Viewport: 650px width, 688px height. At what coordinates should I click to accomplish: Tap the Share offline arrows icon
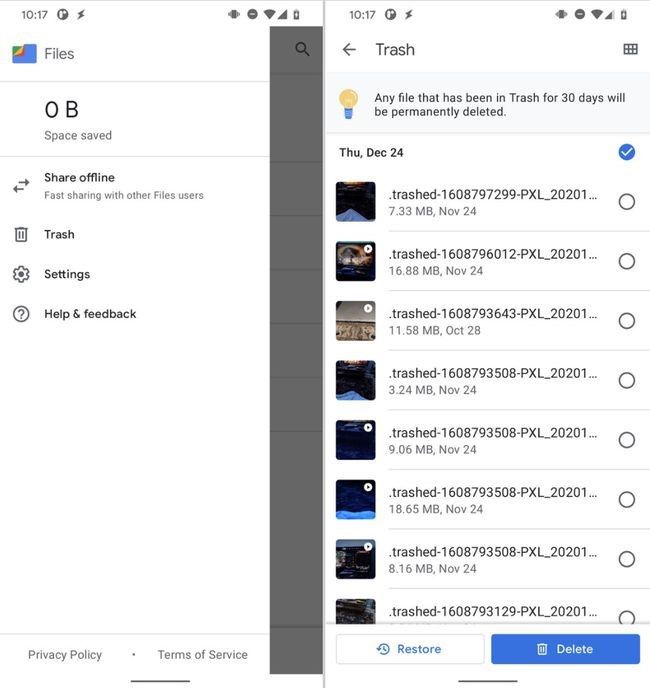[x=21, y=186]
